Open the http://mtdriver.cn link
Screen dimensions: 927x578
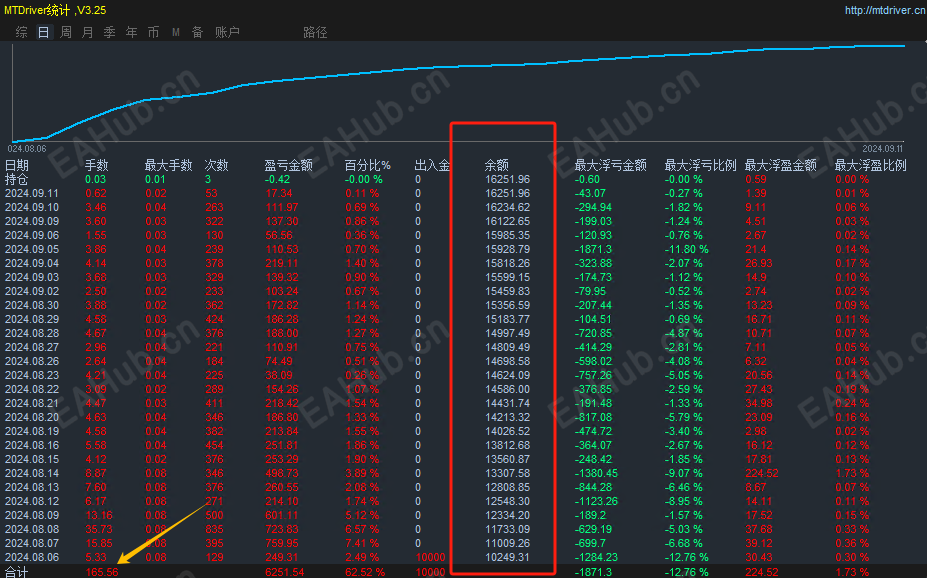tap(884, 10)
